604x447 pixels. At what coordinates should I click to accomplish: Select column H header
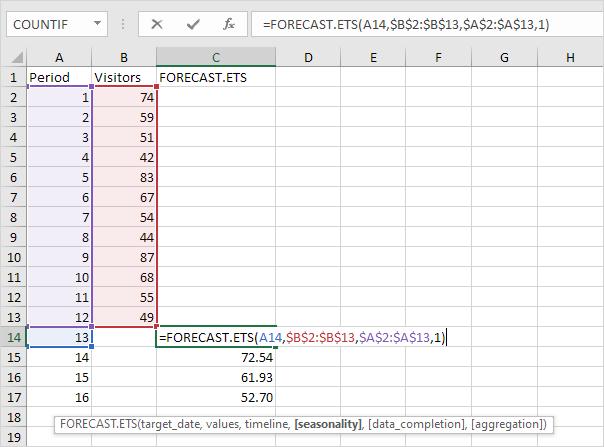(x=570, y=57)
